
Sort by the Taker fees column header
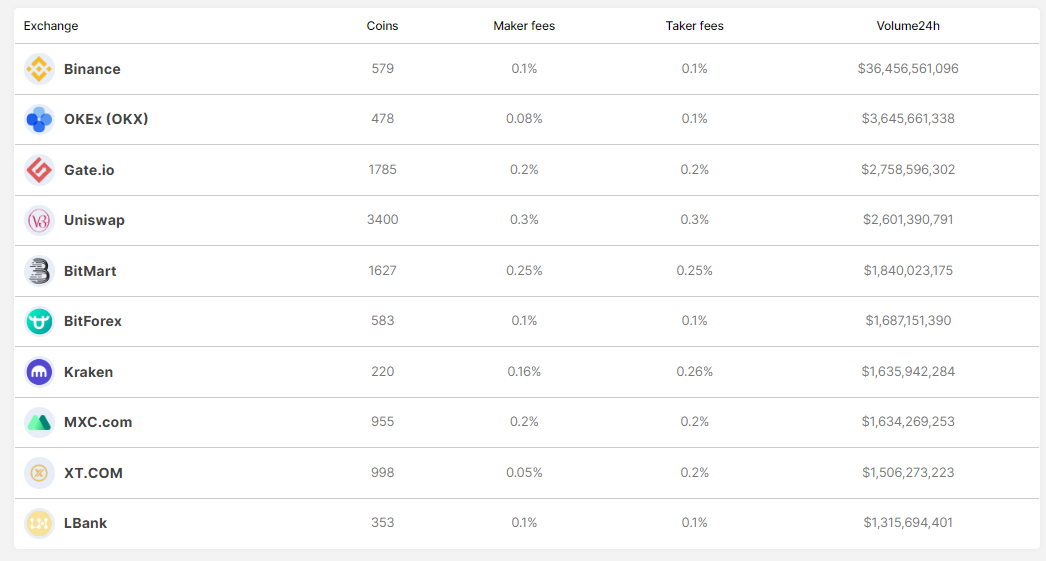click(694, 26)
